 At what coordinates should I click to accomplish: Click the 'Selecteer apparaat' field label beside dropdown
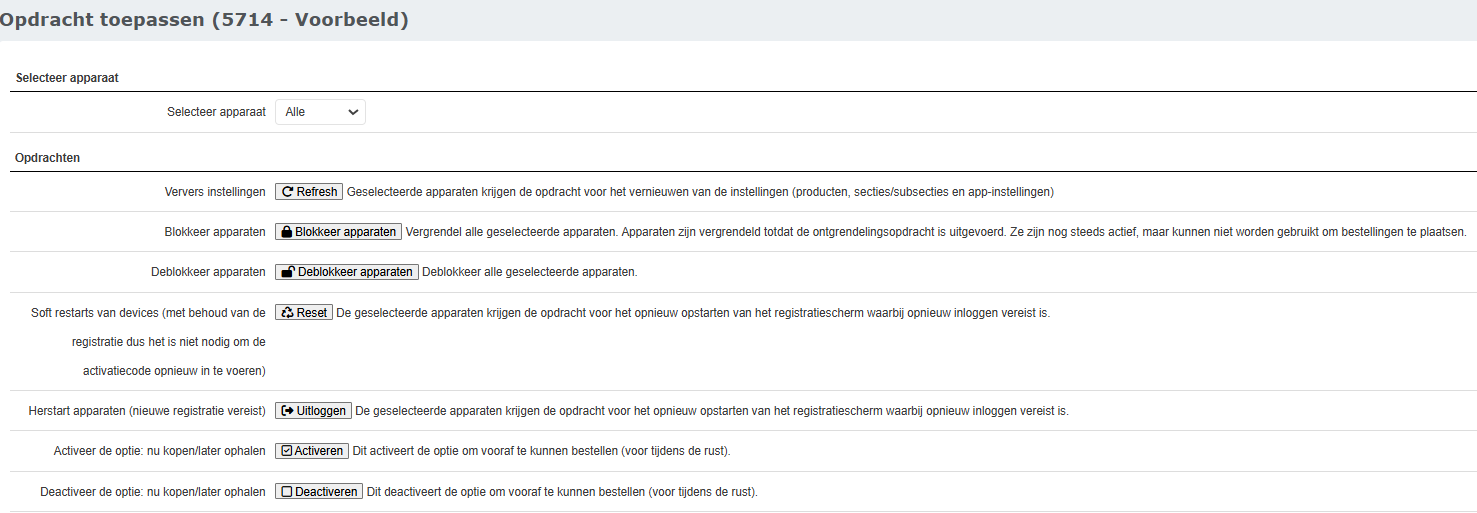(x=216, y=112)
